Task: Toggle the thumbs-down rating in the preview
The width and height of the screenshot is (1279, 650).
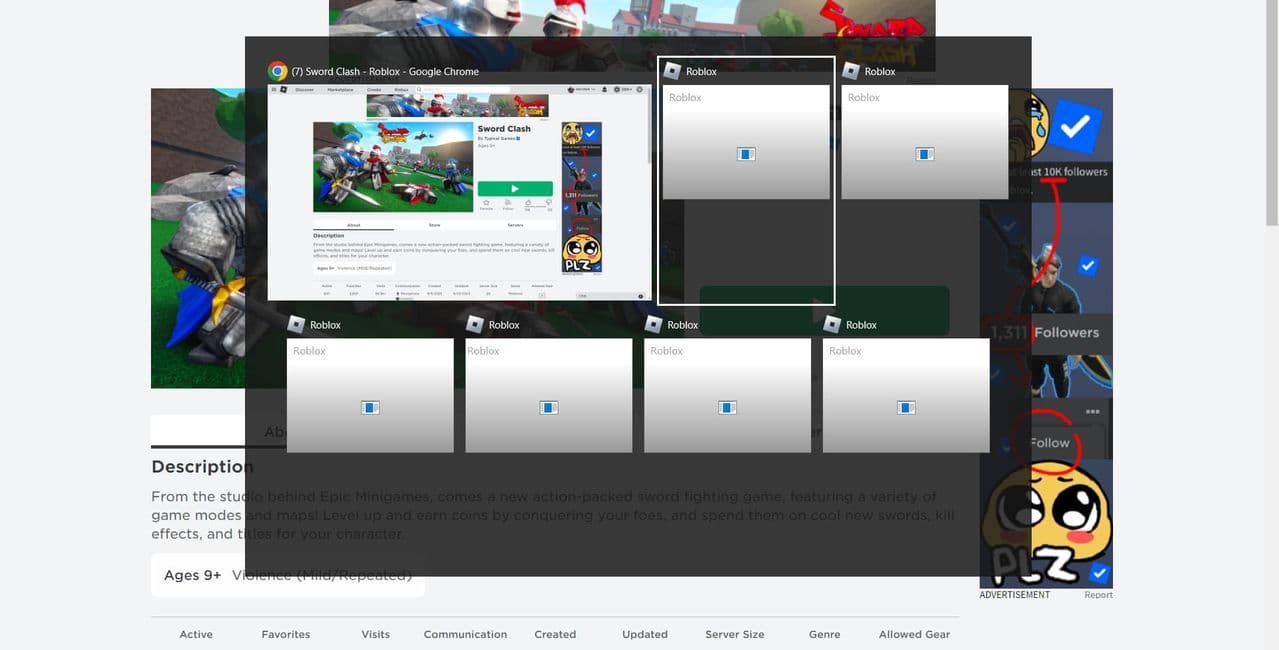Action: [x=548, y=201]
